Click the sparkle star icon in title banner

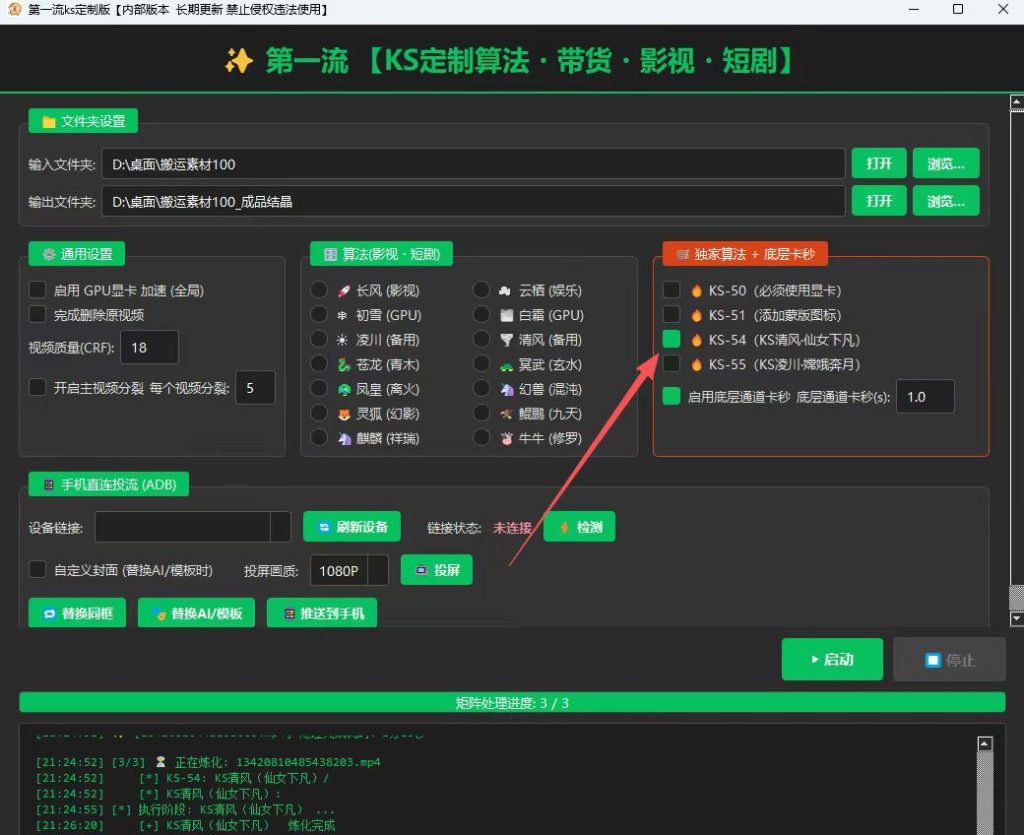click(239, 61)
